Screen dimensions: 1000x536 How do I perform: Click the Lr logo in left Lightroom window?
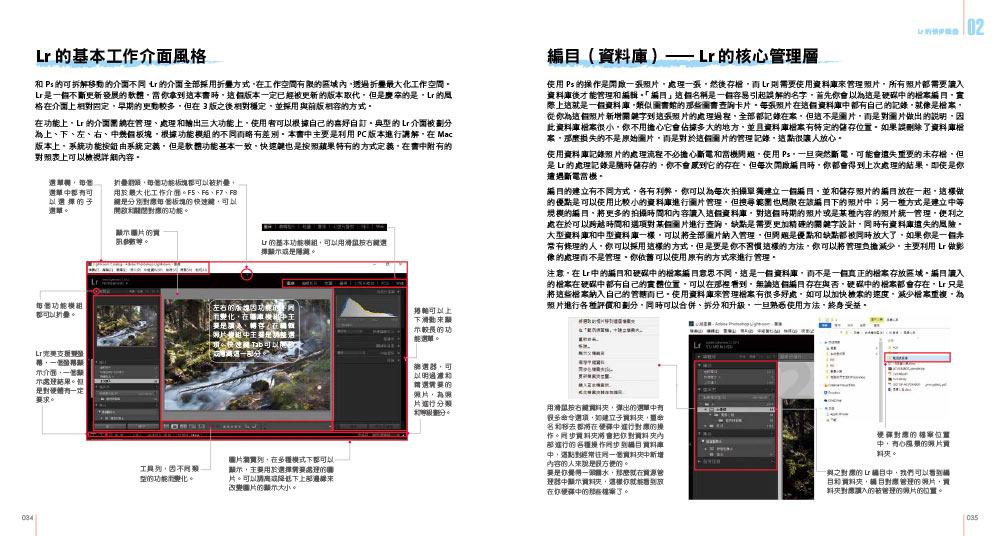[x=94, y=281]
